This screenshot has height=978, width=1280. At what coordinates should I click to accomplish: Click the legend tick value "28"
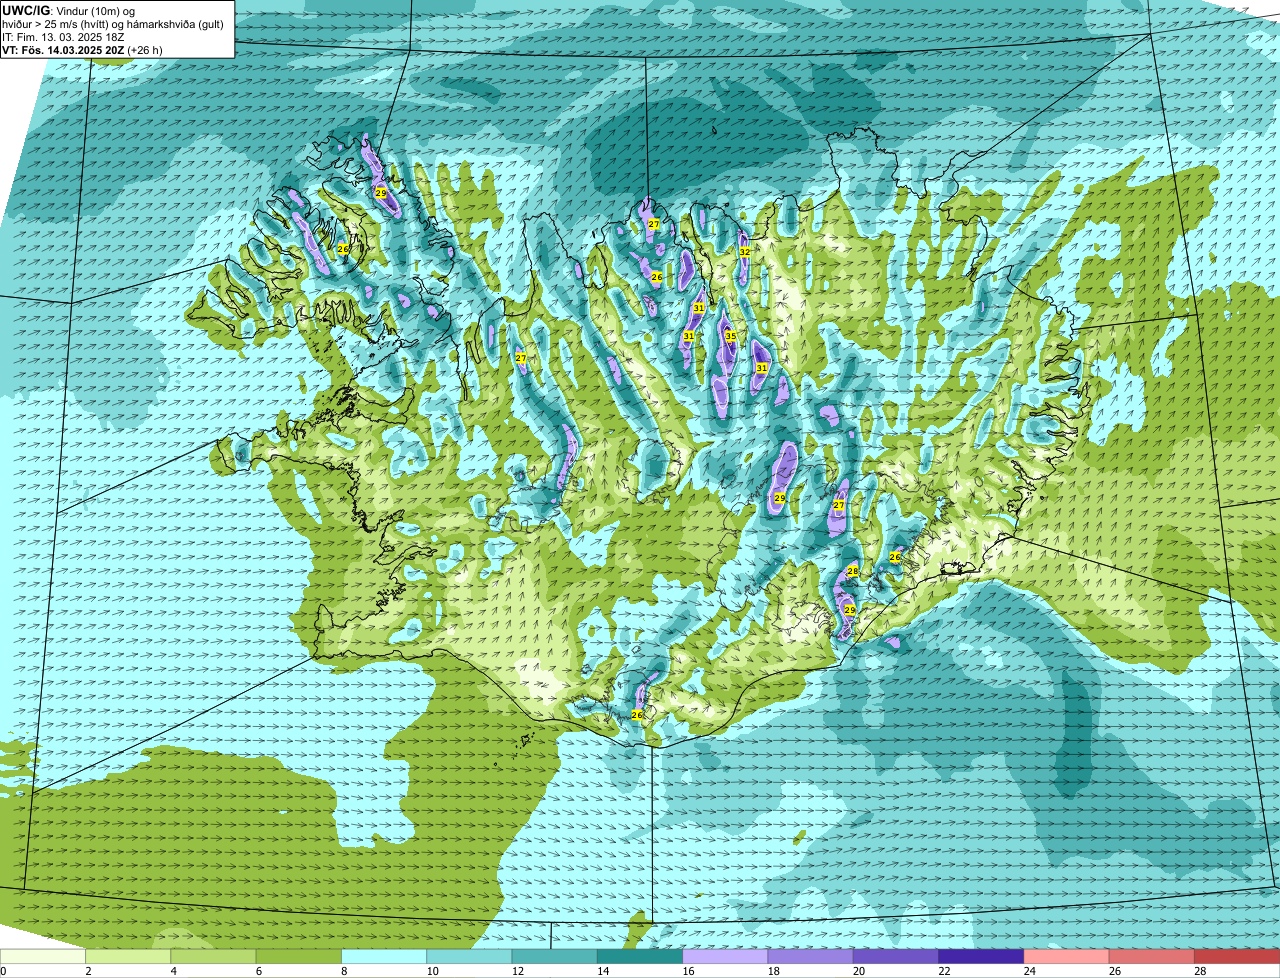point(1200,971)
